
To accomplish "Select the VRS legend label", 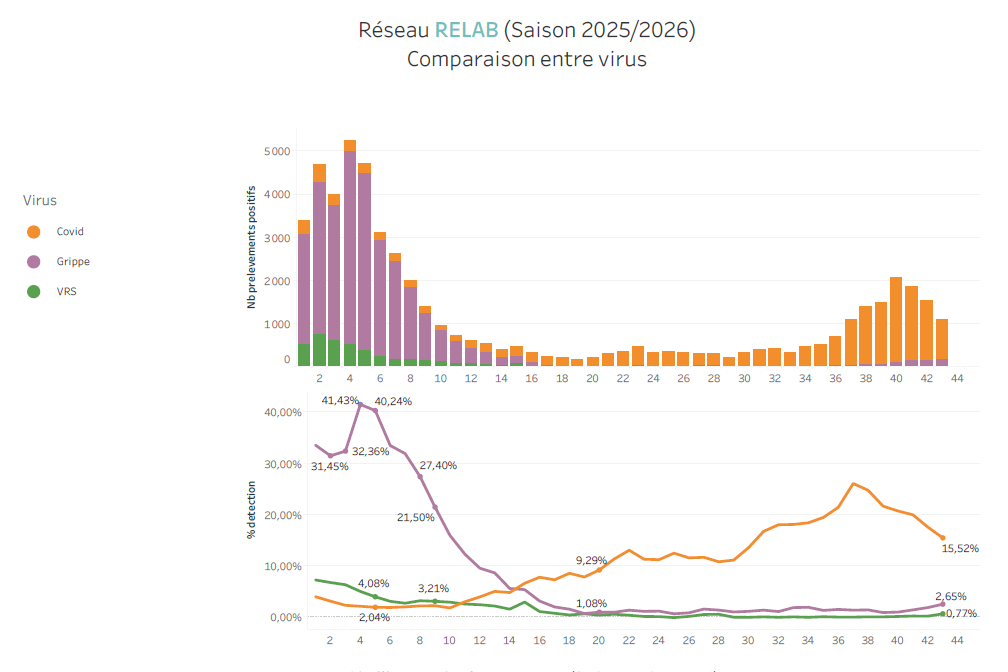I will (x=66, y=292).
